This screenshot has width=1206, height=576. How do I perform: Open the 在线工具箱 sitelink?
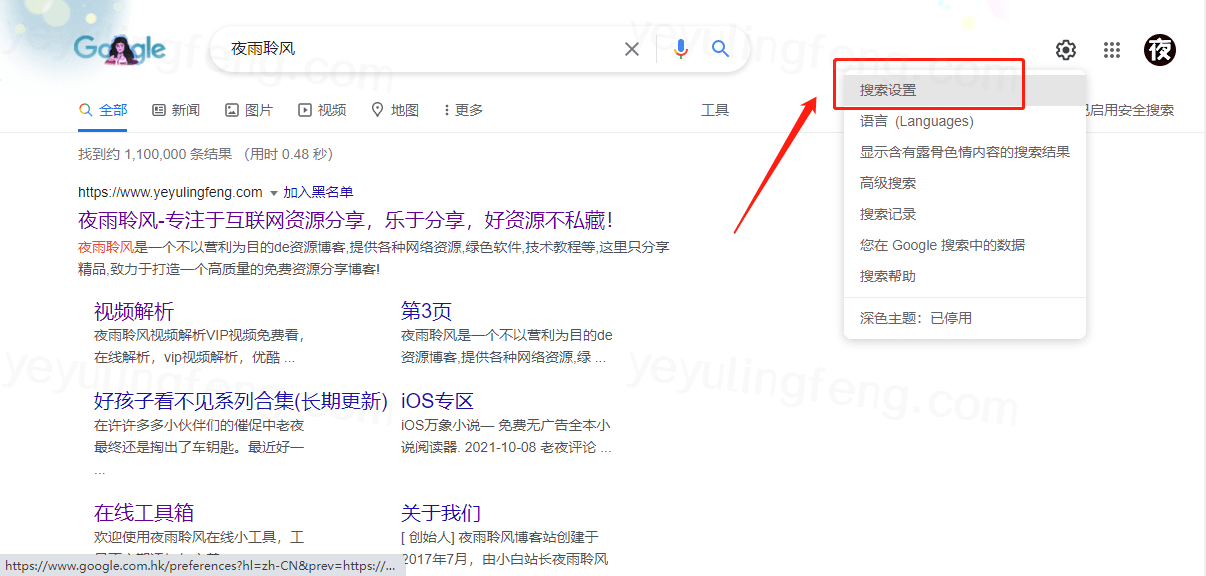coord(144,513)
